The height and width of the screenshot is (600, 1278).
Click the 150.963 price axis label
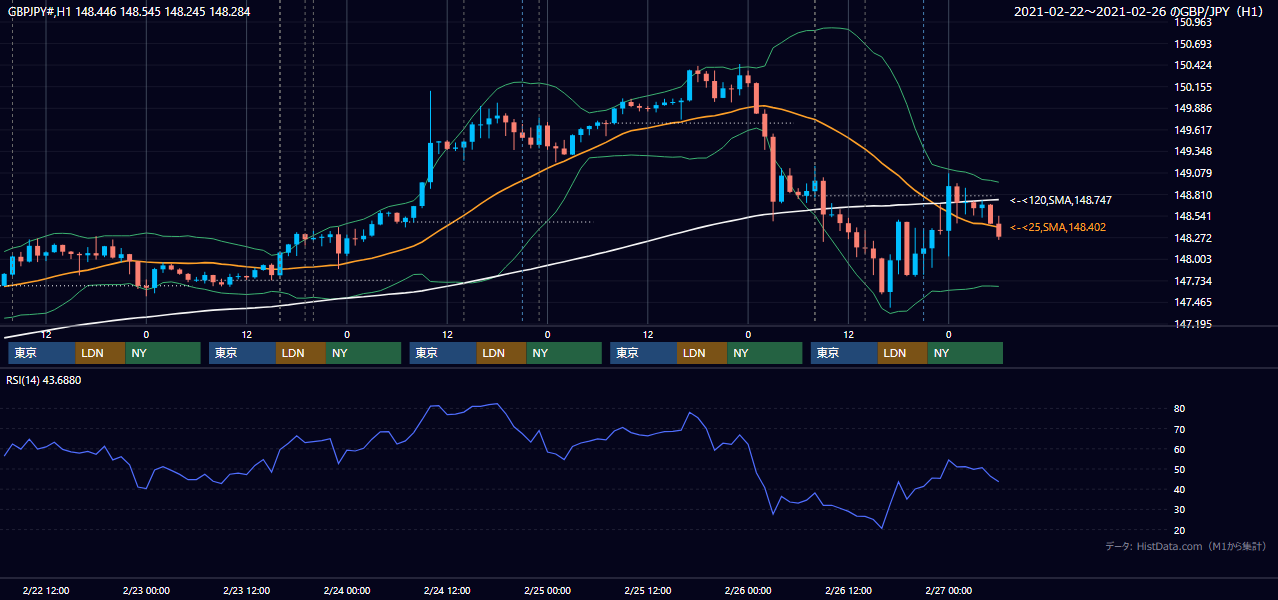tap(1193, 22)
